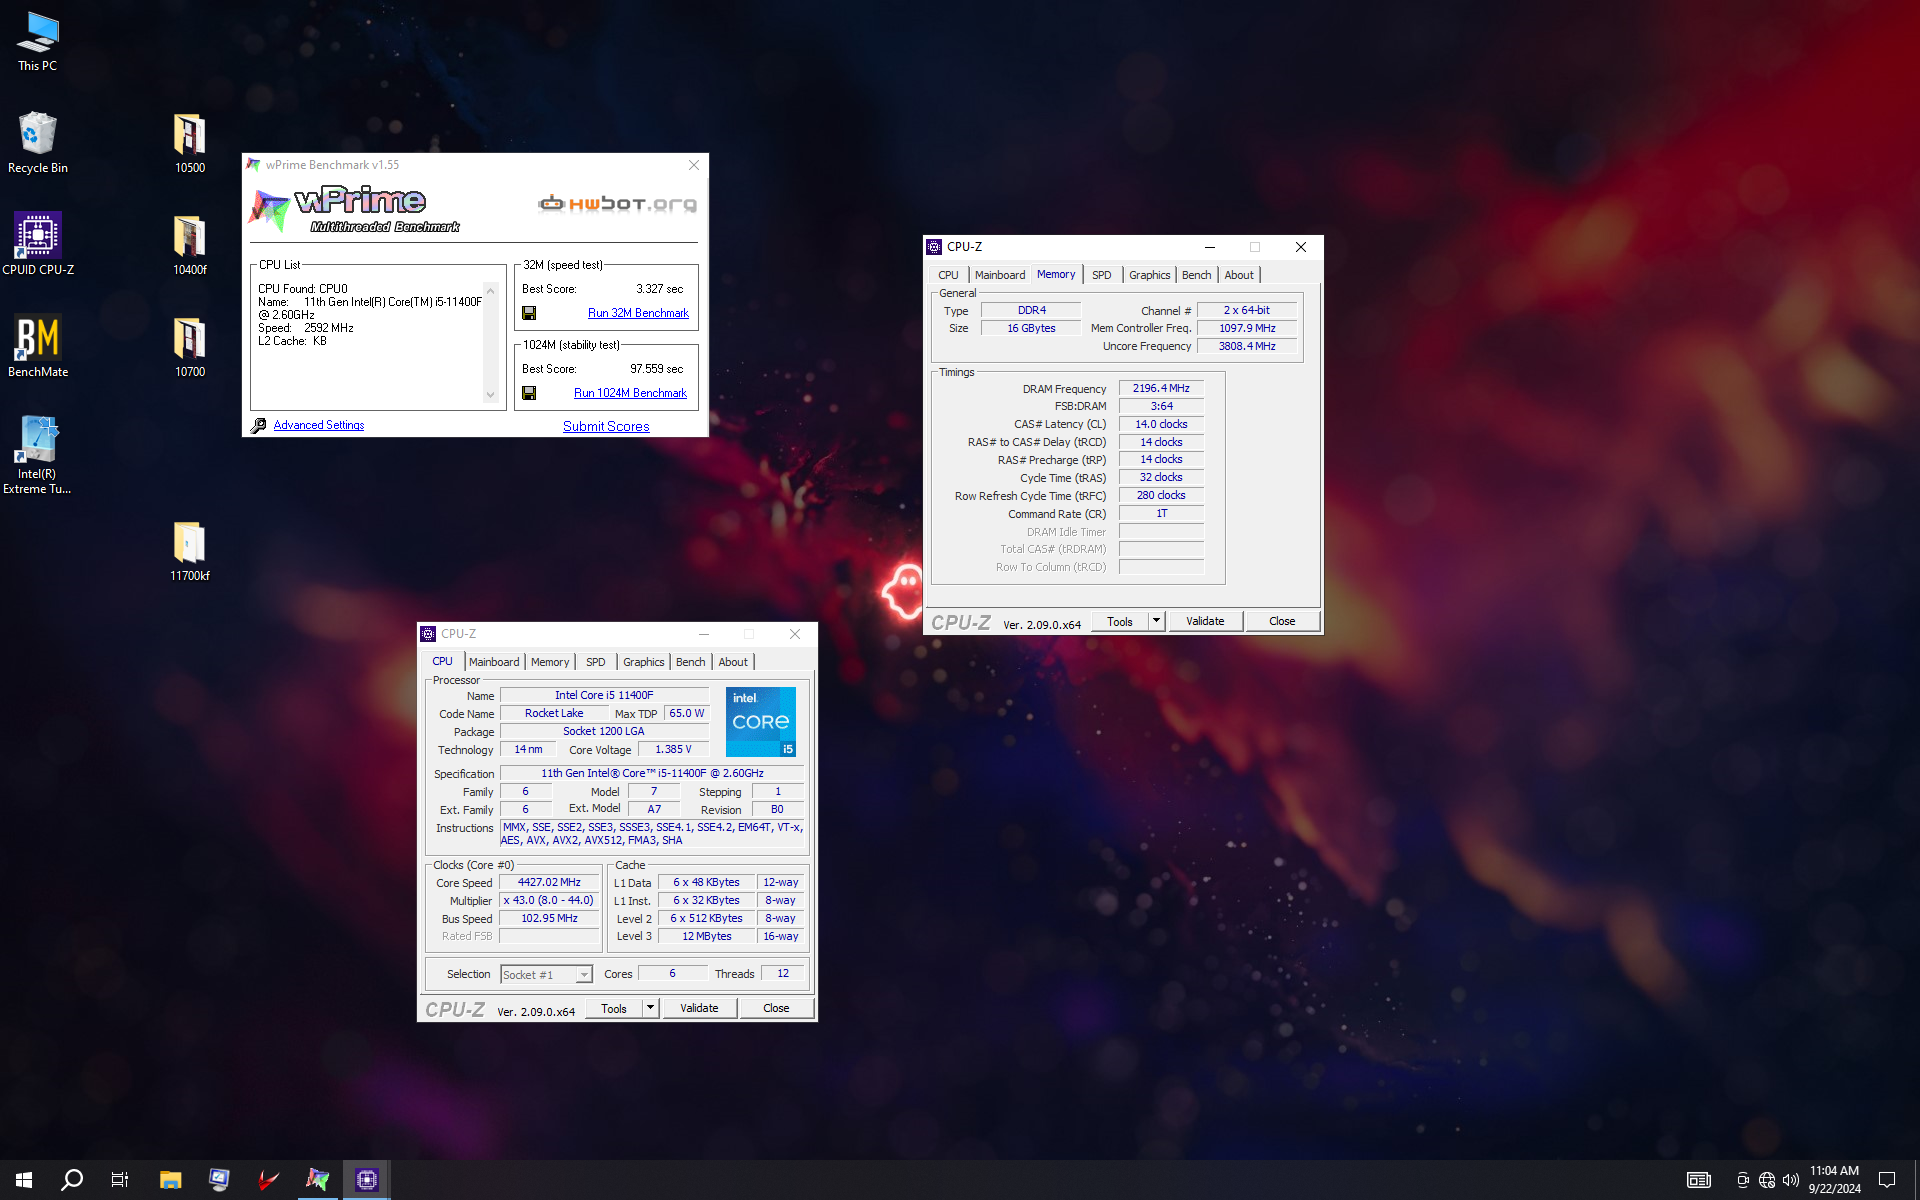Click the CPU List scroll up arrow
Screen dimensions: 1920x1200
[x=490, y=290]
